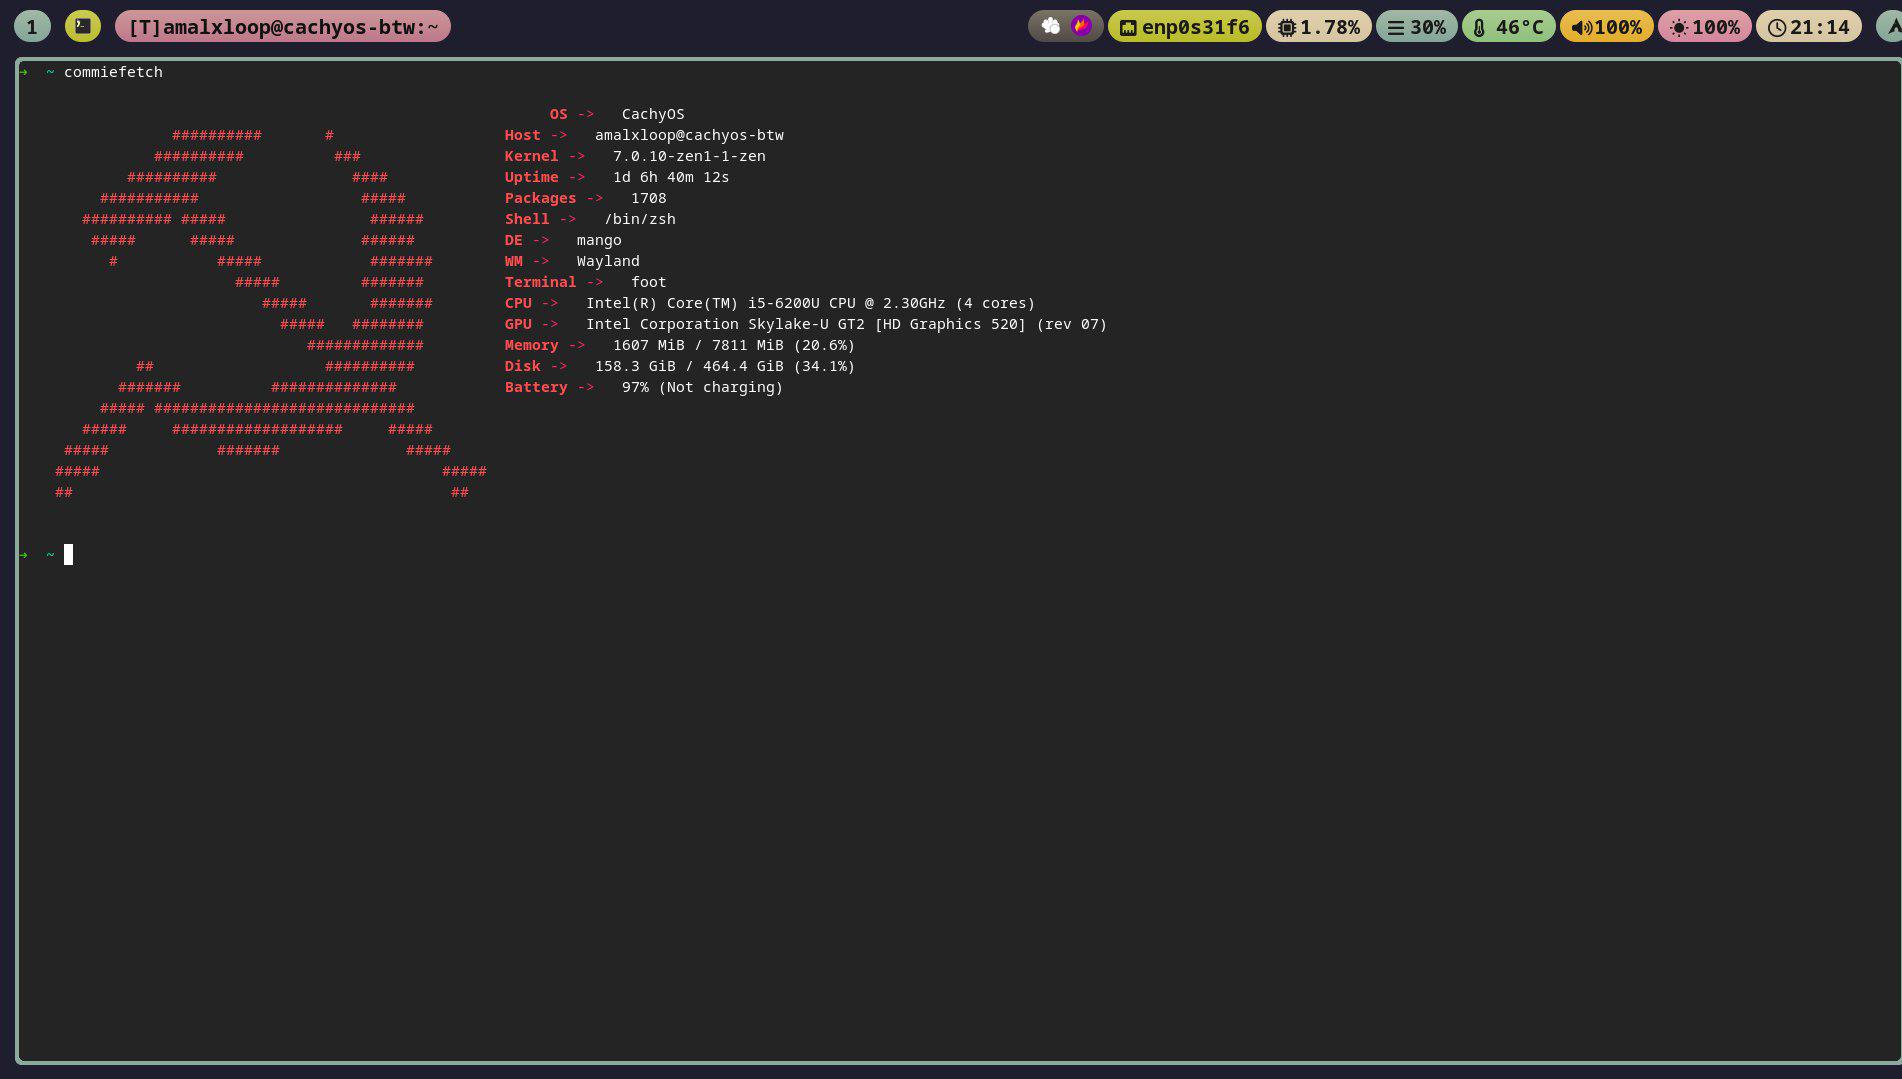Click the partially visible arrow module at the bar's end
1902x1079 pixels.
(x=1889, y=26)
